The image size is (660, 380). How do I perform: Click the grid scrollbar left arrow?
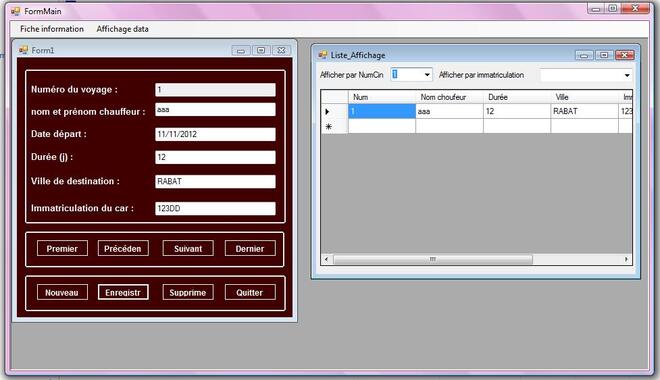point(326,259)
